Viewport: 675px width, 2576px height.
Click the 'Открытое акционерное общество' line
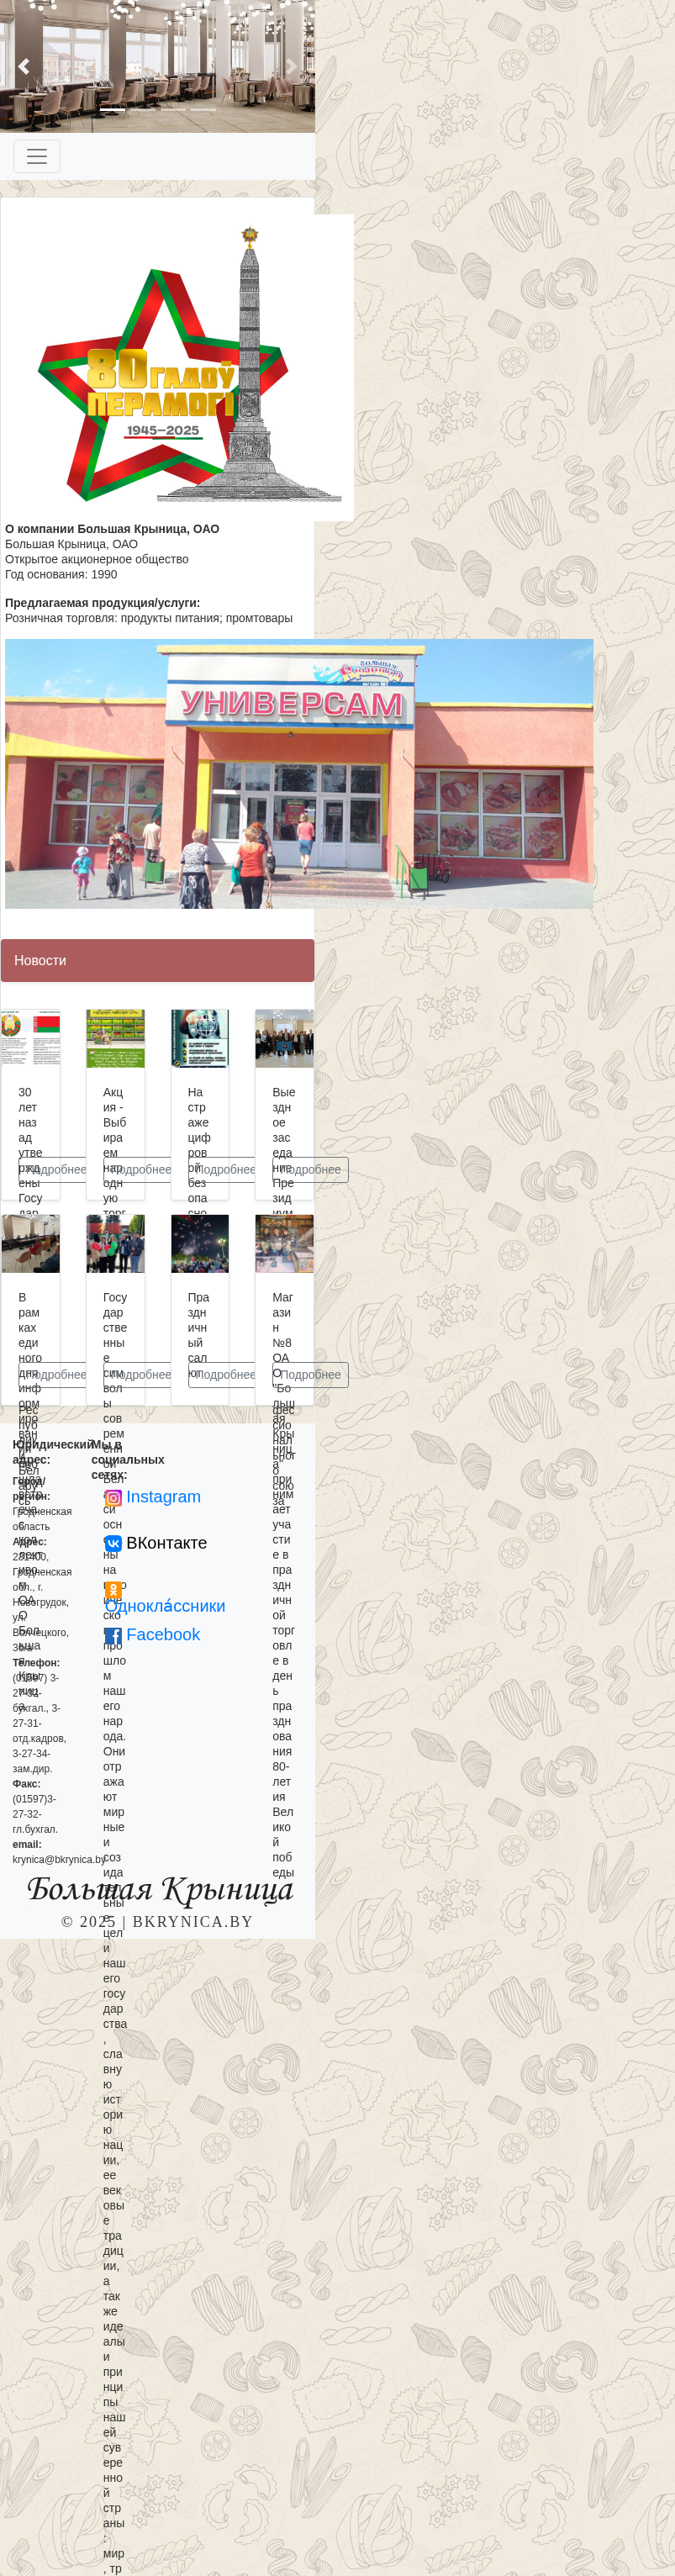coord(97,559)
